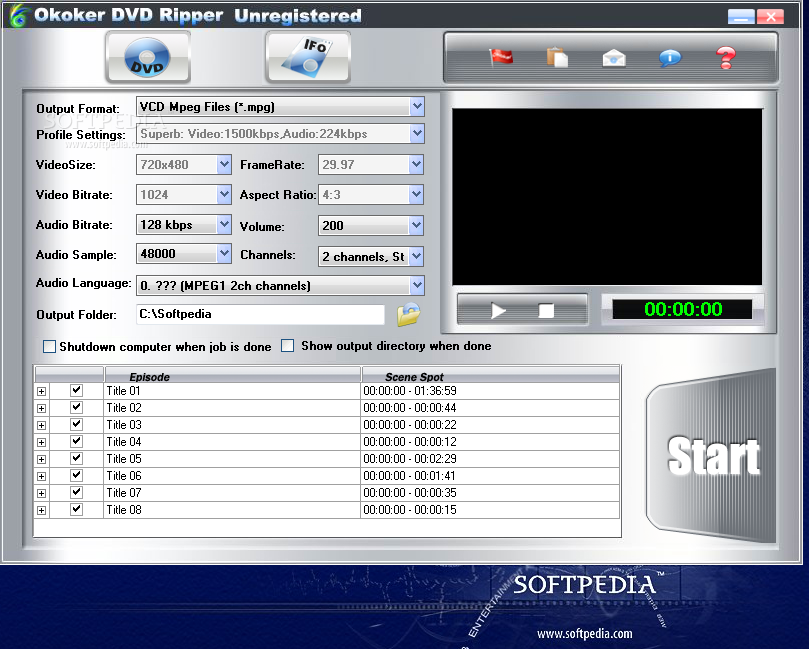Uncheck the Title 03 checkbox
This screenshot has width=809, height=649.
76,424
